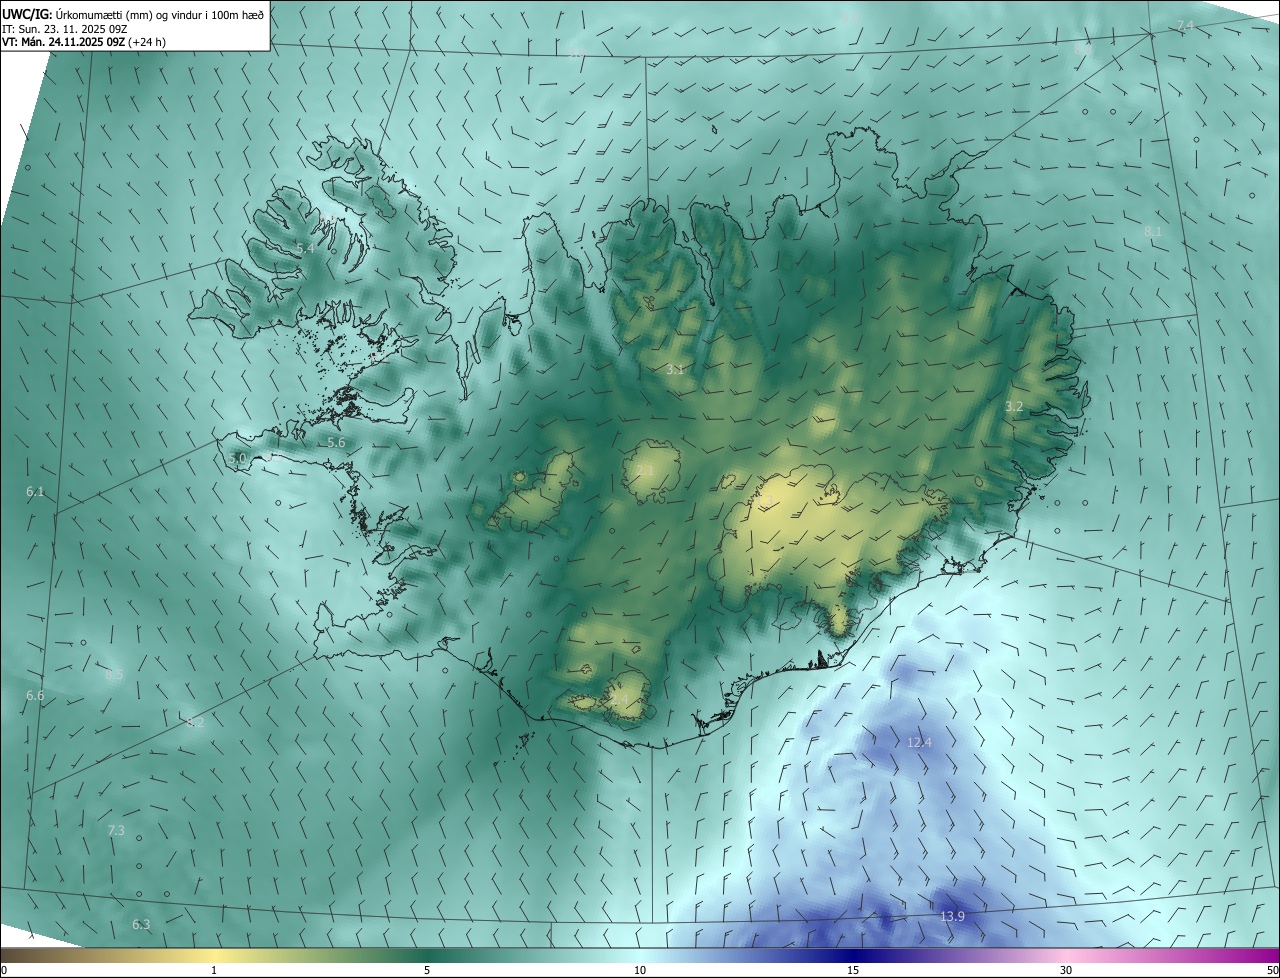The image size is (1280, 978).
Task: Click the 3.2 value in east Iceland
Action: click(1014, 406)
